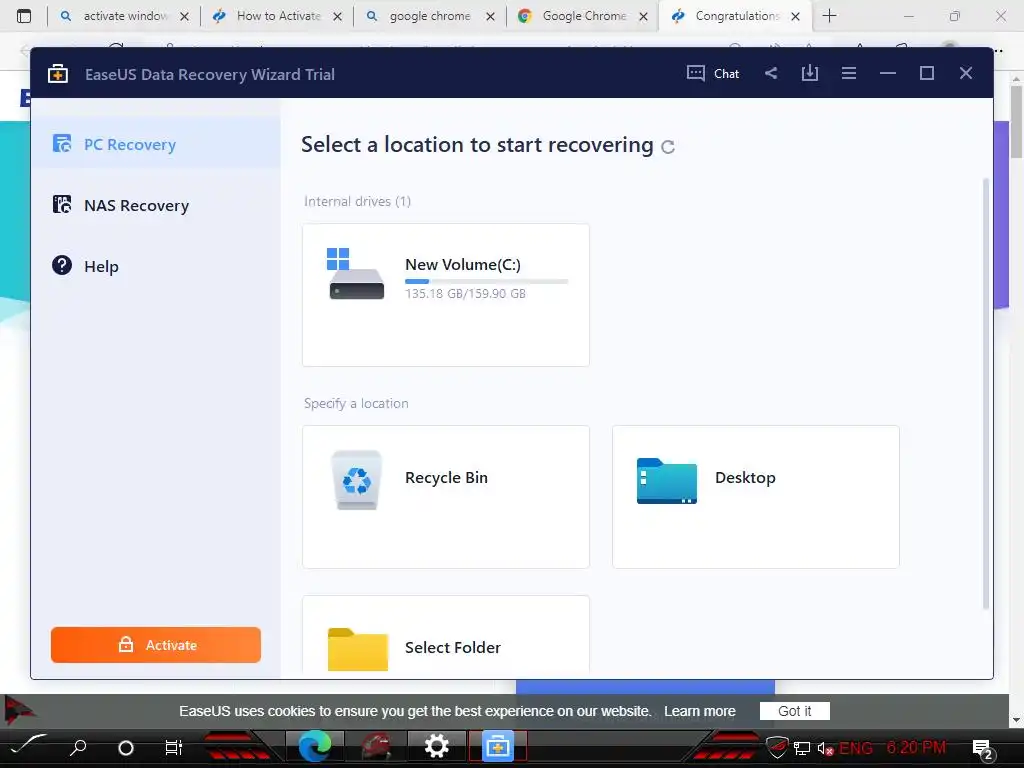This screenshot has width=1024, height=768.
Task: Click 'Got it' on cookie banner
Action: [795, 711]
